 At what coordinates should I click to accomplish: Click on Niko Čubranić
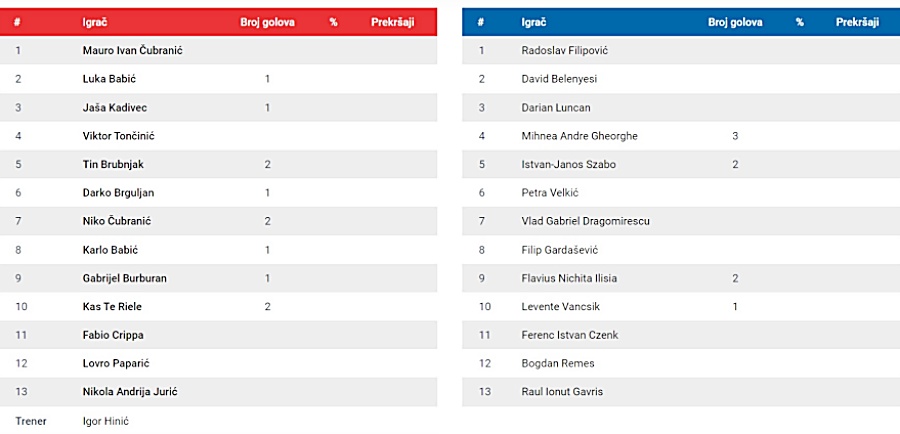117,221
